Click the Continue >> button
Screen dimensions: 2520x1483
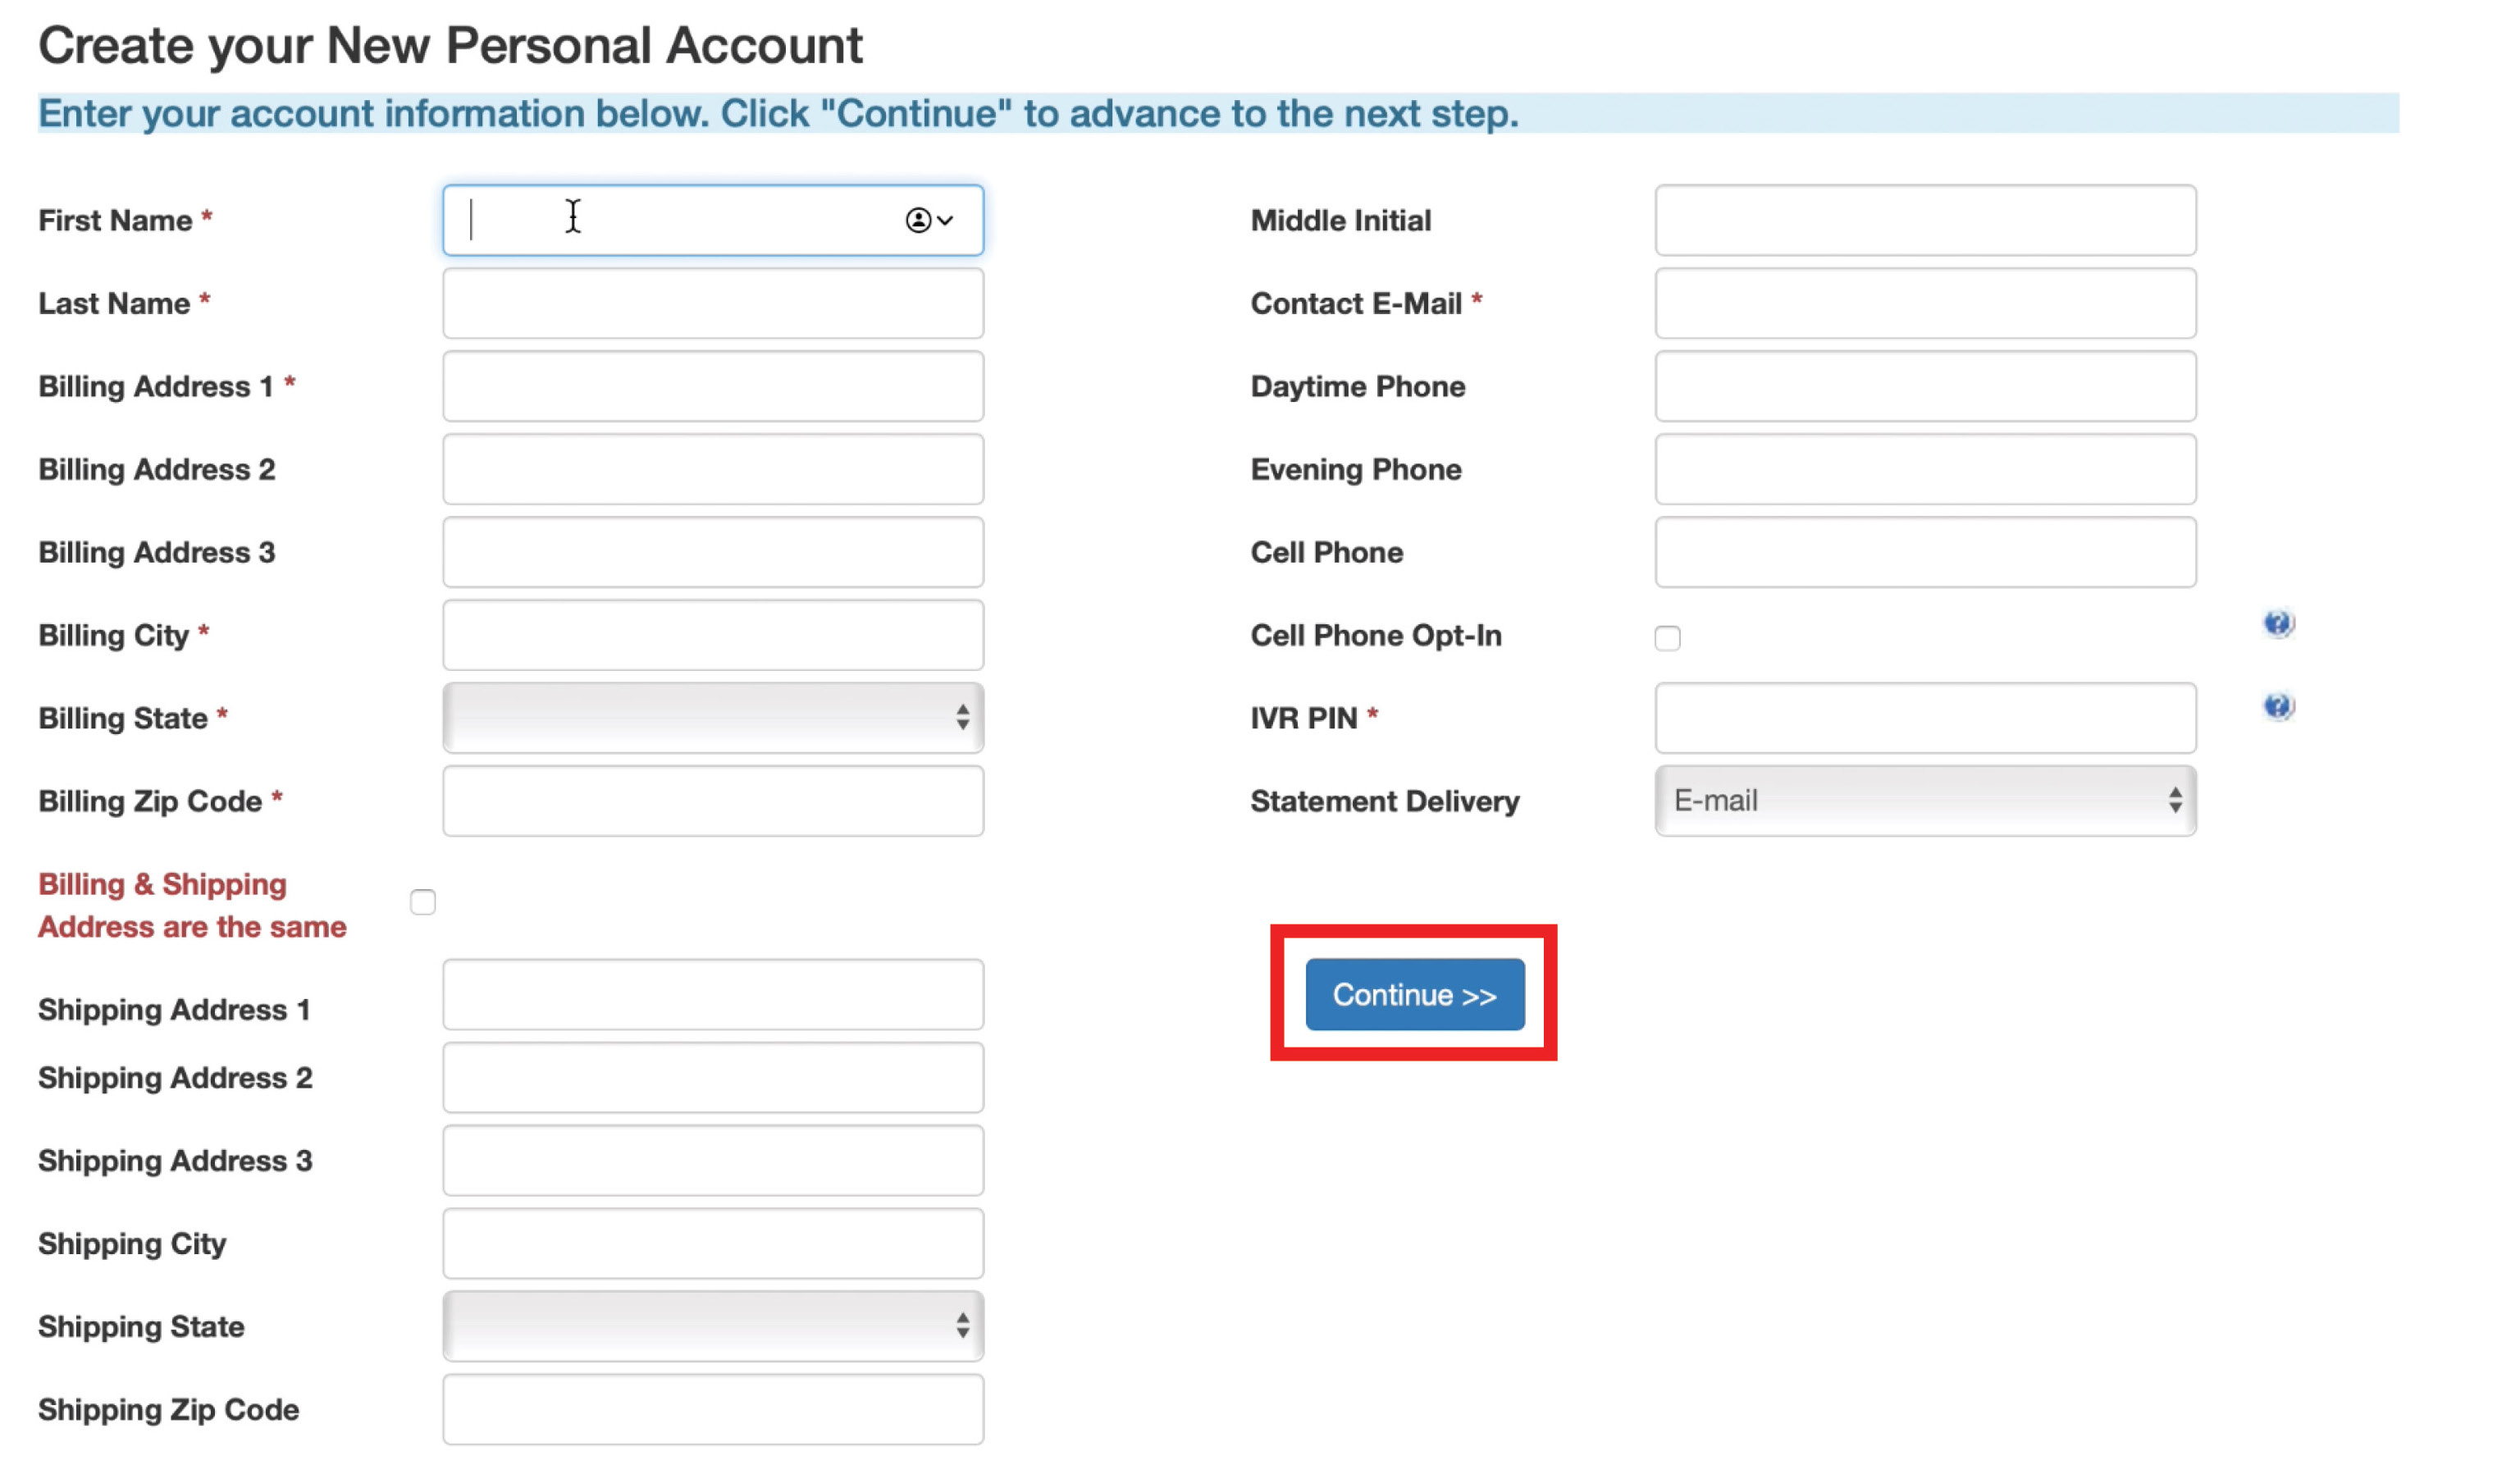coord(1415,995)
